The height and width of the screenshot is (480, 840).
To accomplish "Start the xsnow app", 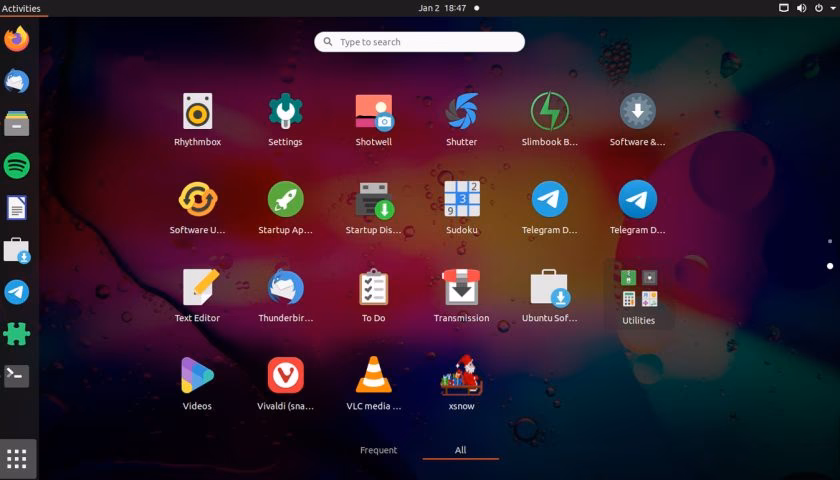I will click(461, 375).
